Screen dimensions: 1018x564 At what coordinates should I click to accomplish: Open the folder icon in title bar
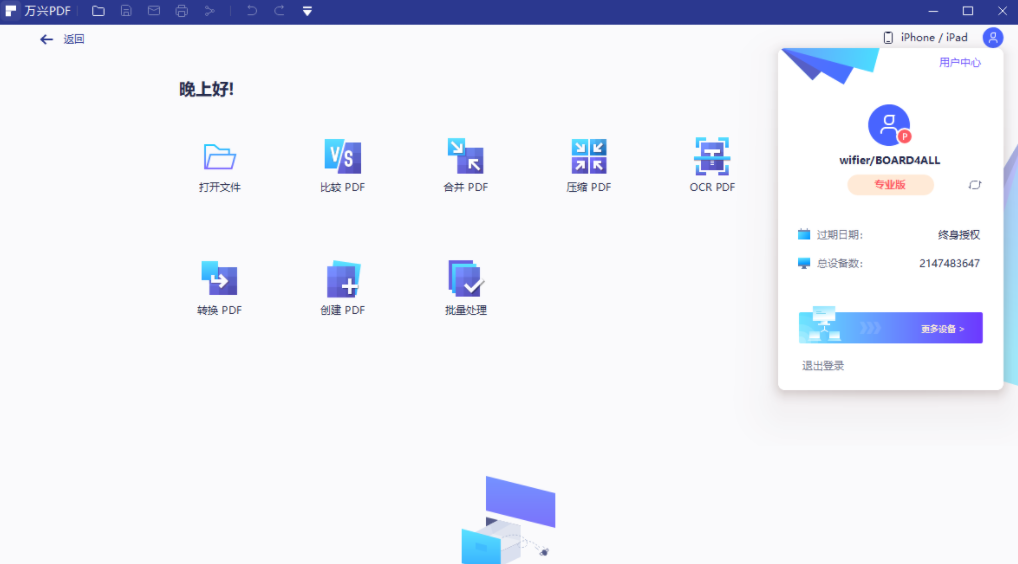[x=98, y=11]
